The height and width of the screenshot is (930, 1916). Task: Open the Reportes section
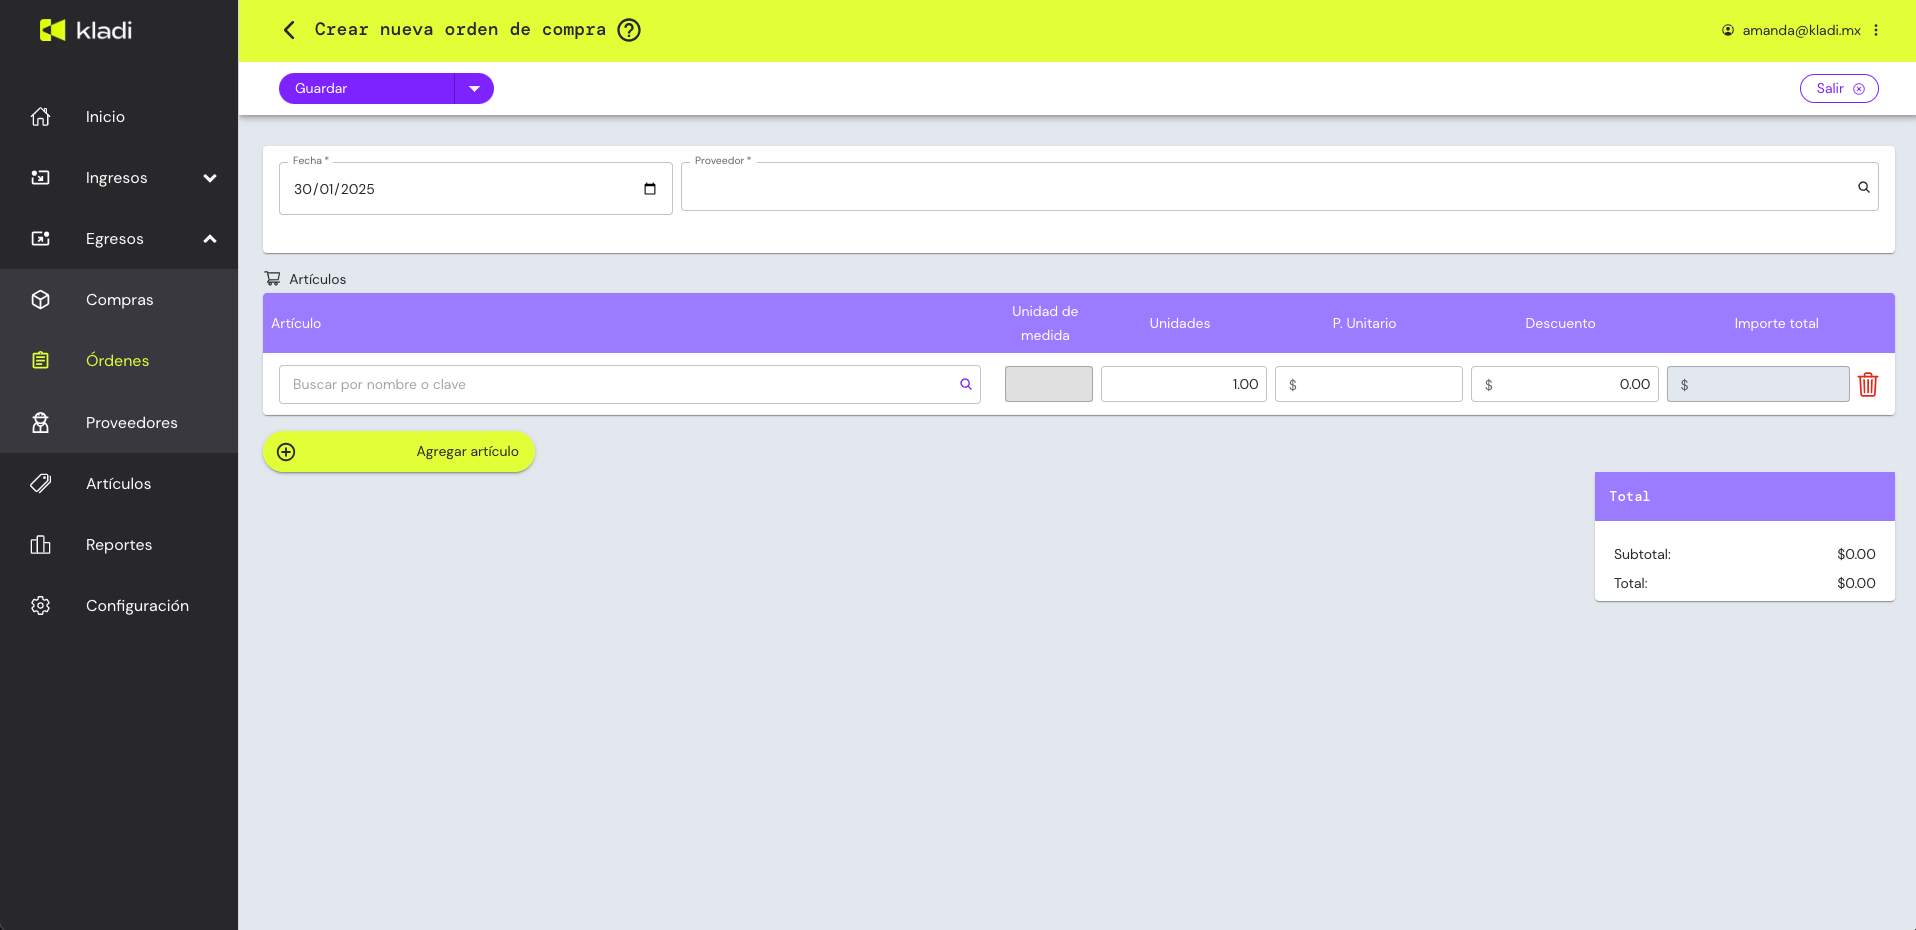[119, 545]
